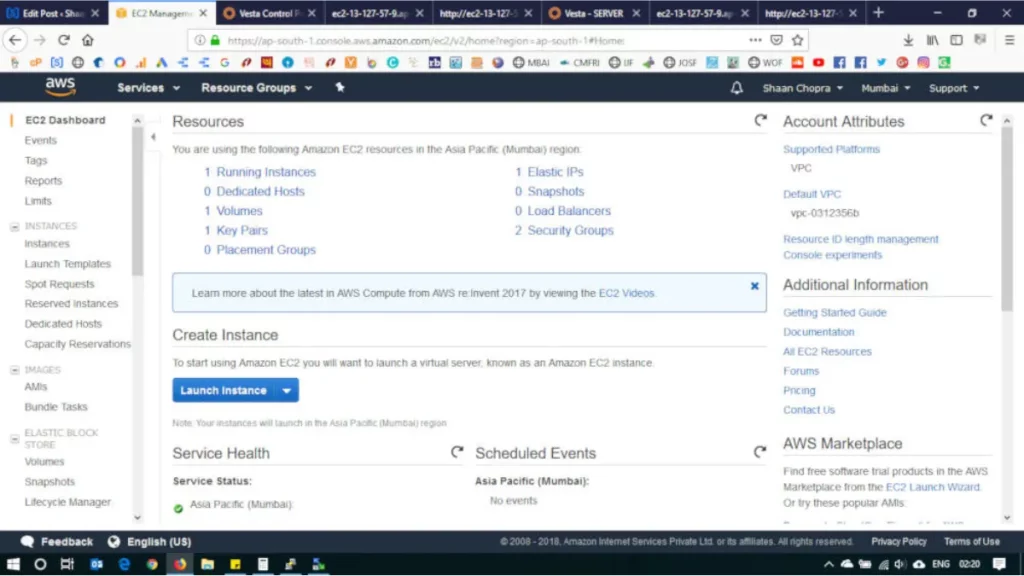Screen dimensions: 1024x576
Task: Collapse the left navigation pane arrow
Action: pyautogui.click(x=153, y=137)
